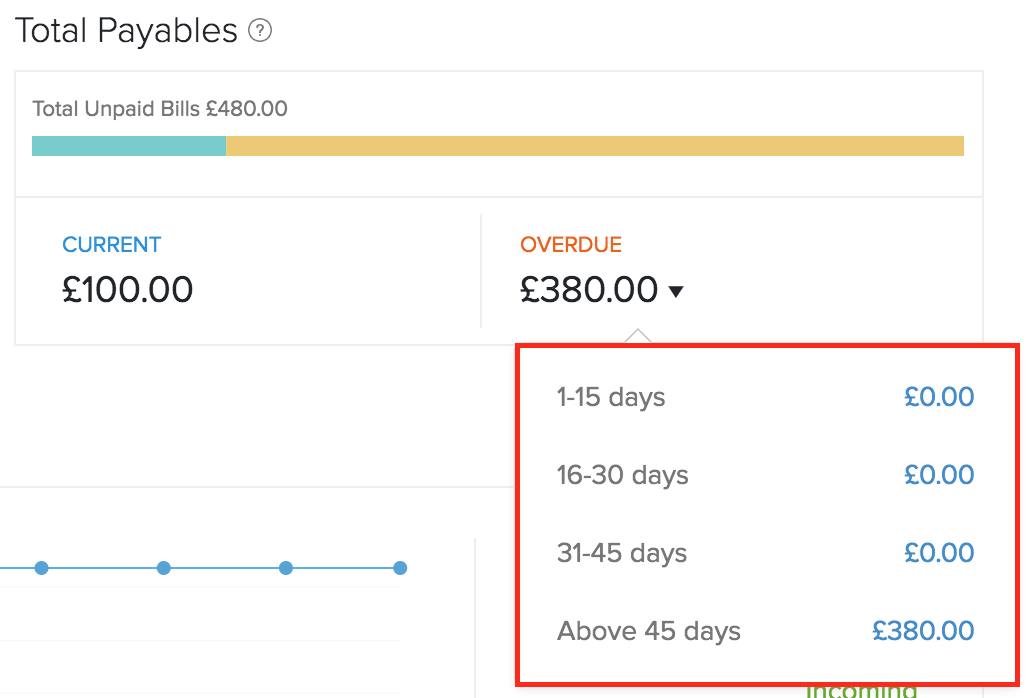Screen dimensions: 1034x698
Task: Open the £100.00 current payables amount
Action: [x=127, y=290]
